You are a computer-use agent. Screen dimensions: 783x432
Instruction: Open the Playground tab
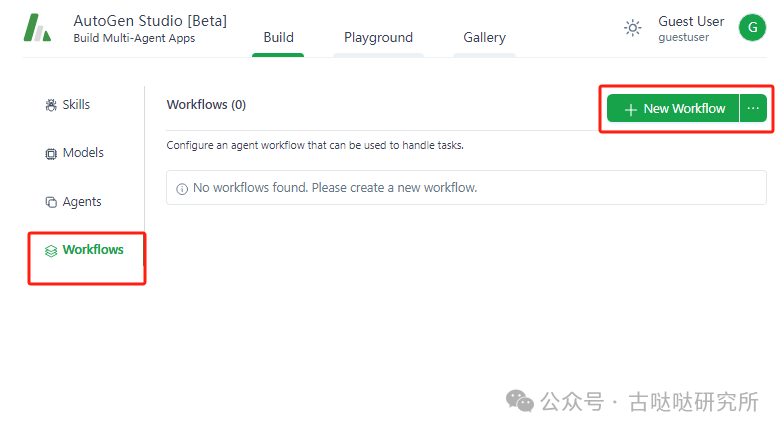pos(378,38)
